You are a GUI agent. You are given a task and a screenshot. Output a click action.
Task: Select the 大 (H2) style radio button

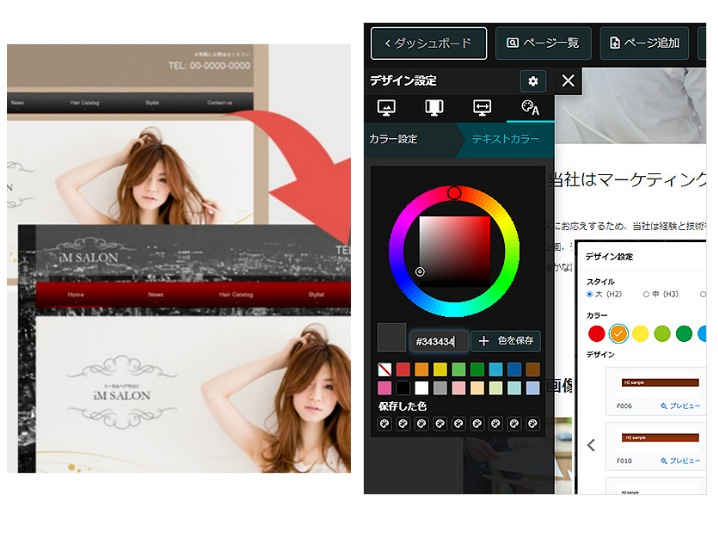click(590, 294)
